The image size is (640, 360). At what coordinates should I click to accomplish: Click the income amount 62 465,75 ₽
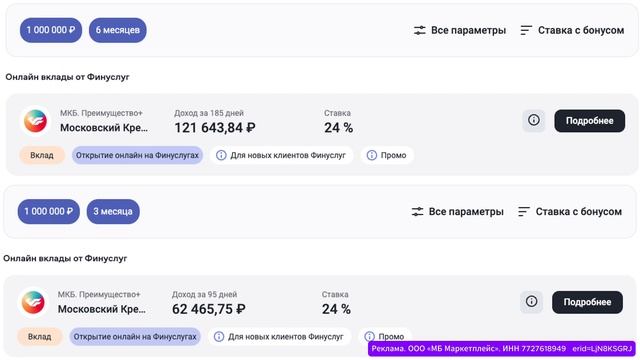tap(209, 309)
